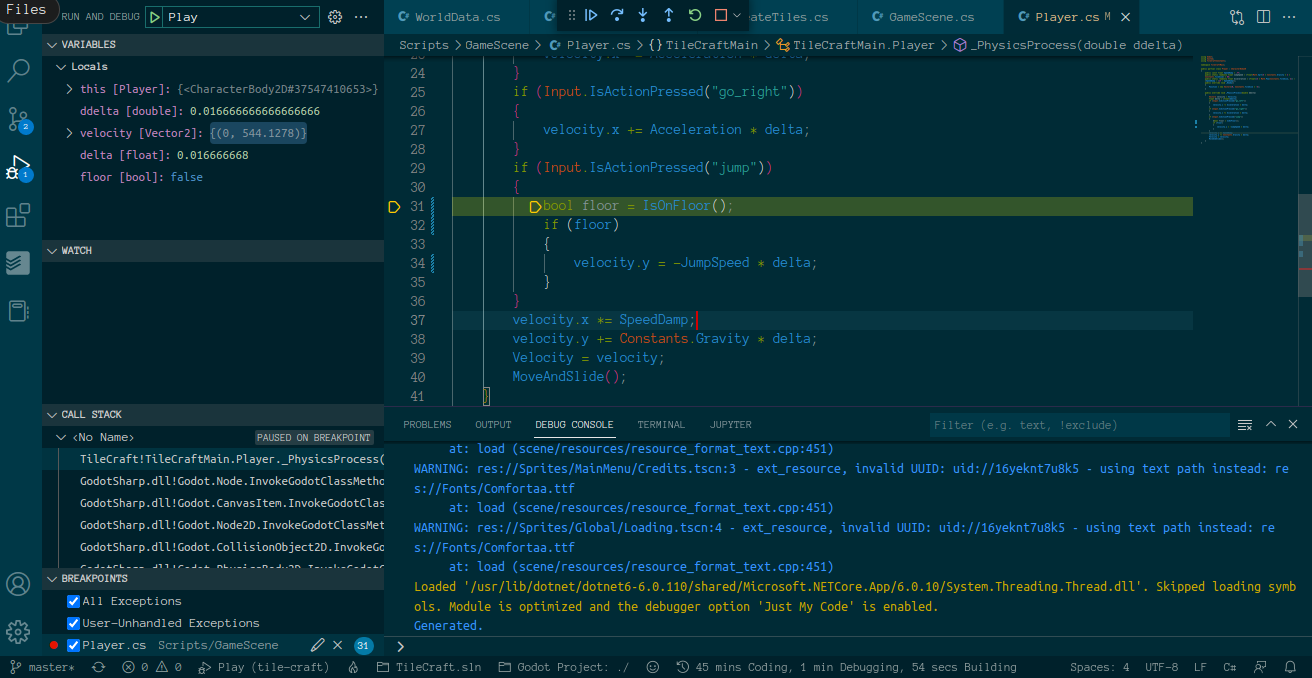This screenshot has height=678, width=1312.
Task: Open Run and Debug view icon
Action: pos(19,167)
